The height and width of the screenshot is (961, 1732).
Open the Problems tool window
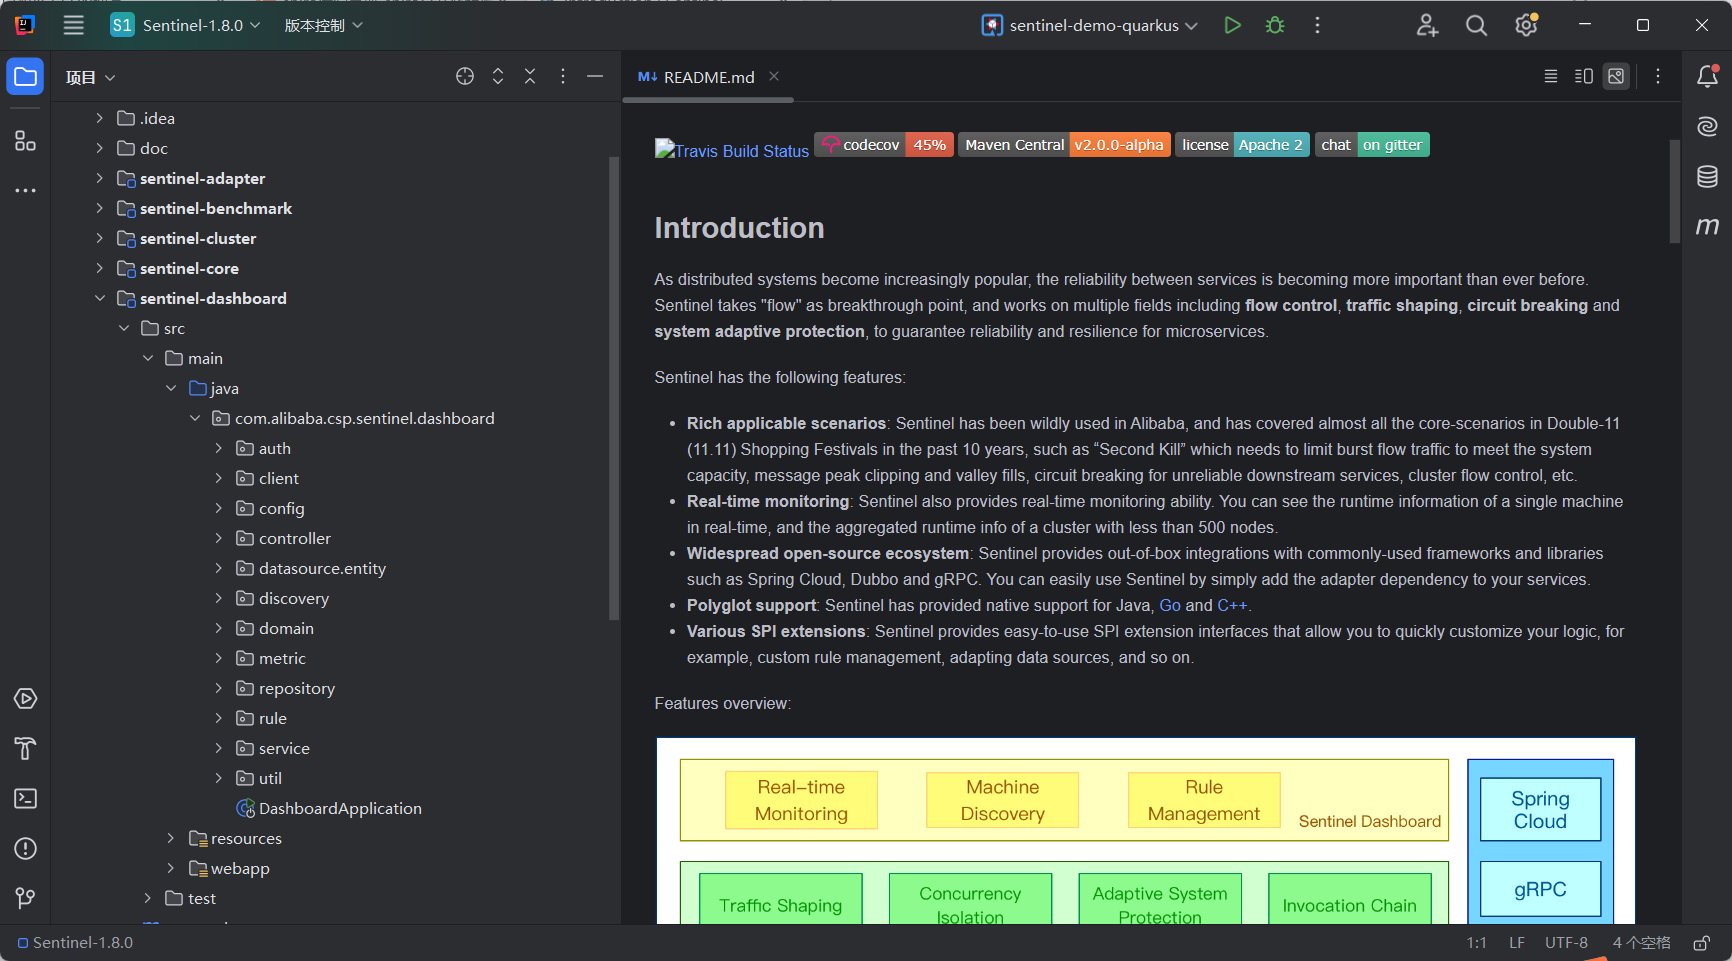[25, 848]
